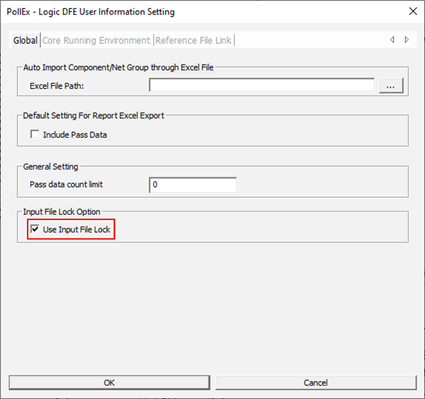Click the 'Pass data count limit' label
Image resolution: width=425 pixels, height=399 pixels.
point(66,184)
